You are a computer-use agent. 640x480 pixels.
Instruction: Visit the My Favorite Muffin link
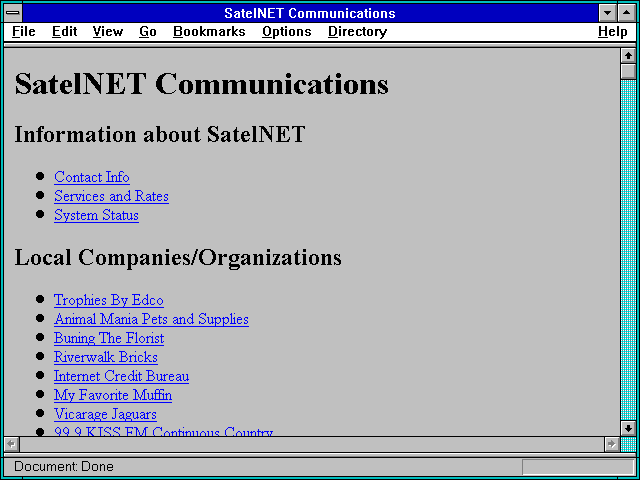click(x=113, y=396)
